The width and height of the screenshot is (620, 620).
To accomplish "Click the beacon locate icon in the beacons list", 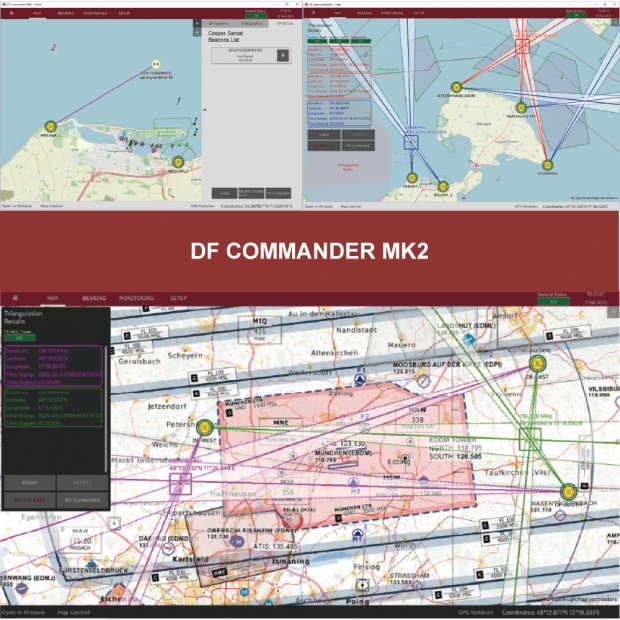I will click(x=283, y=55).
